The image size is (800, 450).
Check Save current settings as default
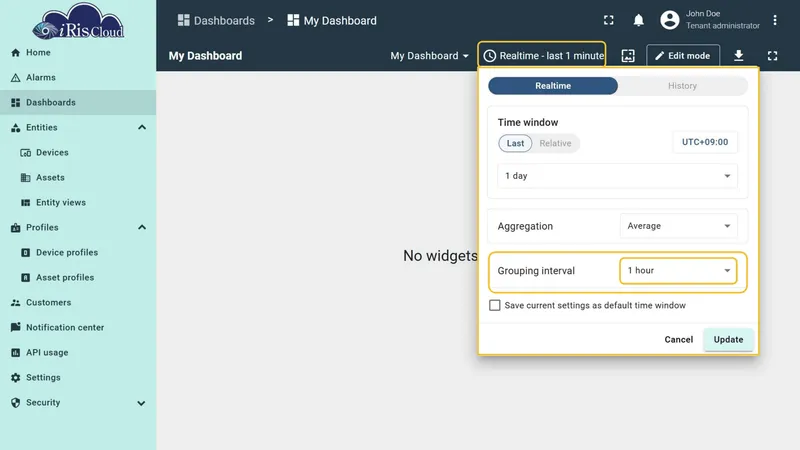tap(494, 305)
